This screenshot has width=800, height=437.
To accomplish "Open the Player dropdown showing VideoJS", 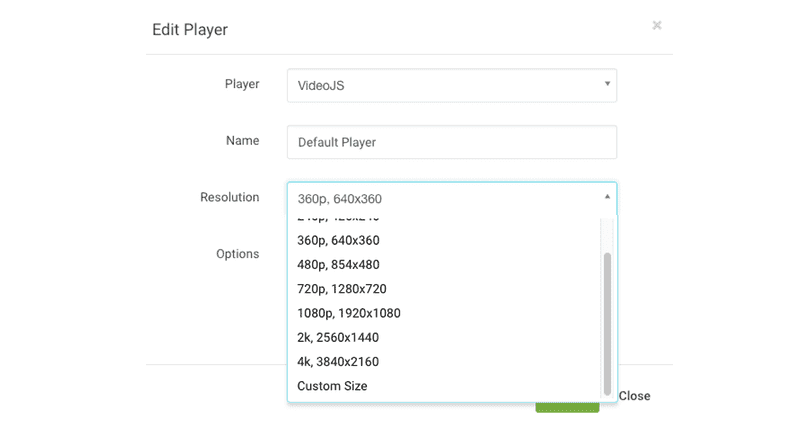I will tap(451, 85).
